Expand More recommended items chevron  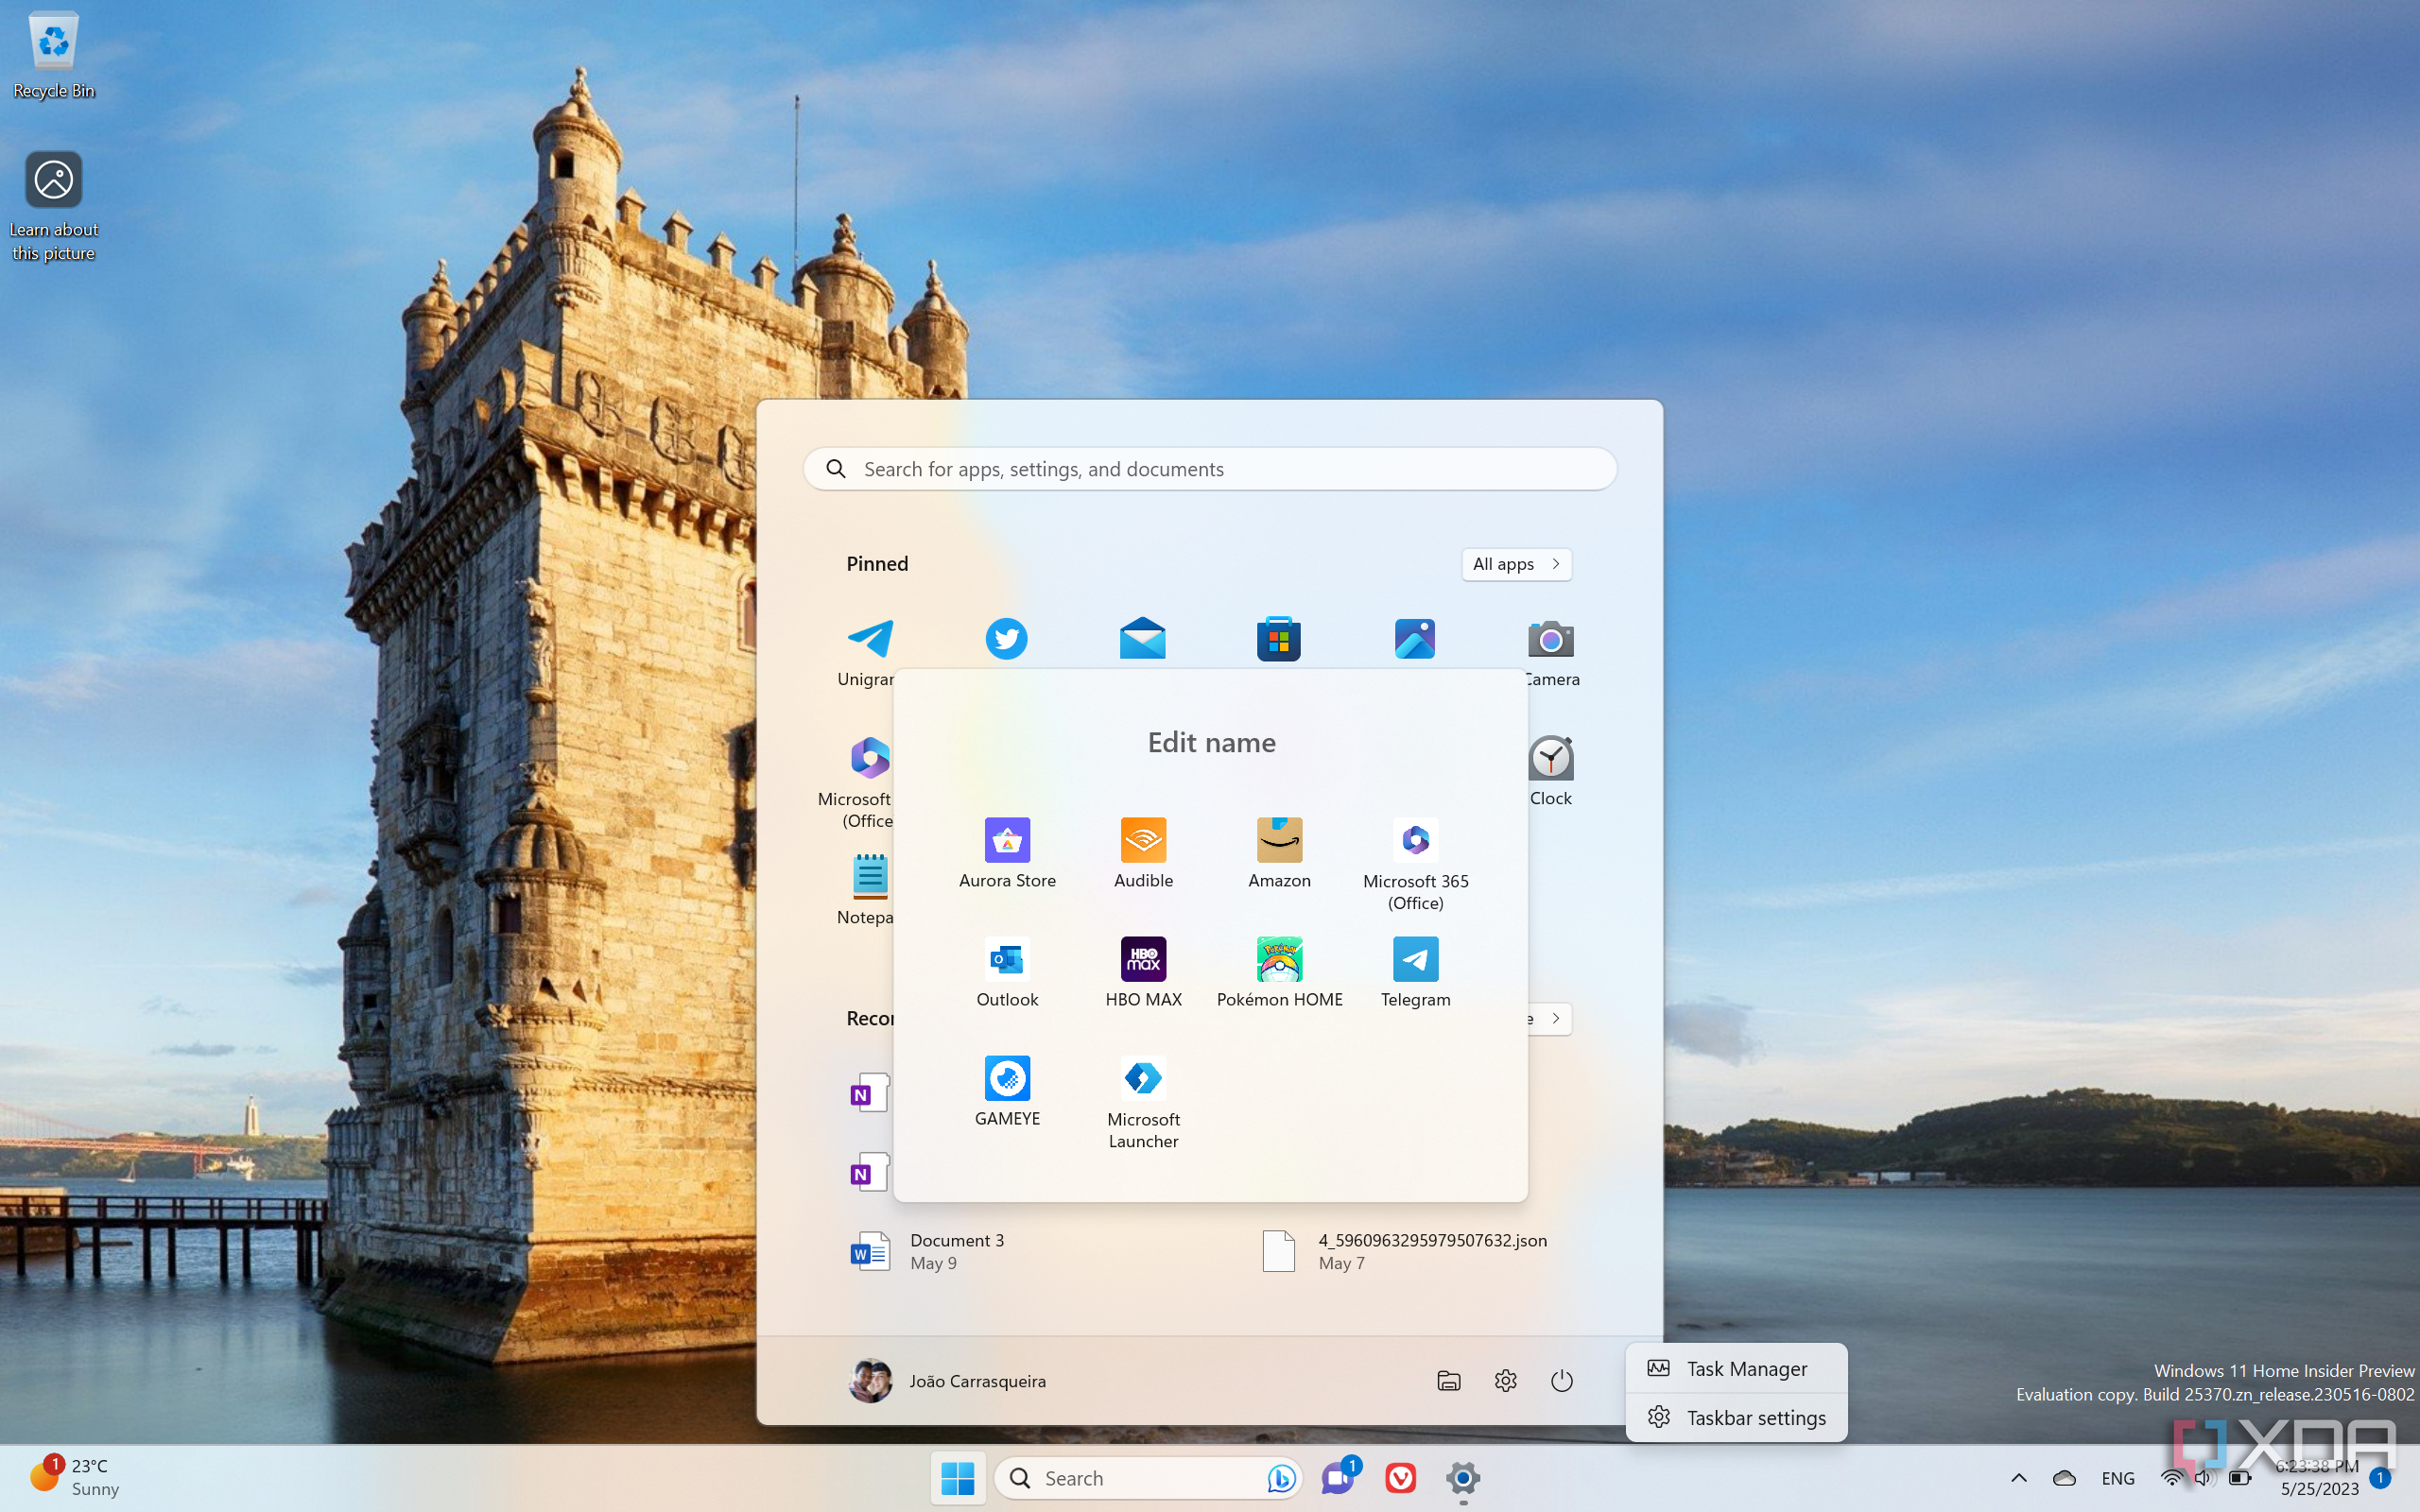point(1555,1018)
